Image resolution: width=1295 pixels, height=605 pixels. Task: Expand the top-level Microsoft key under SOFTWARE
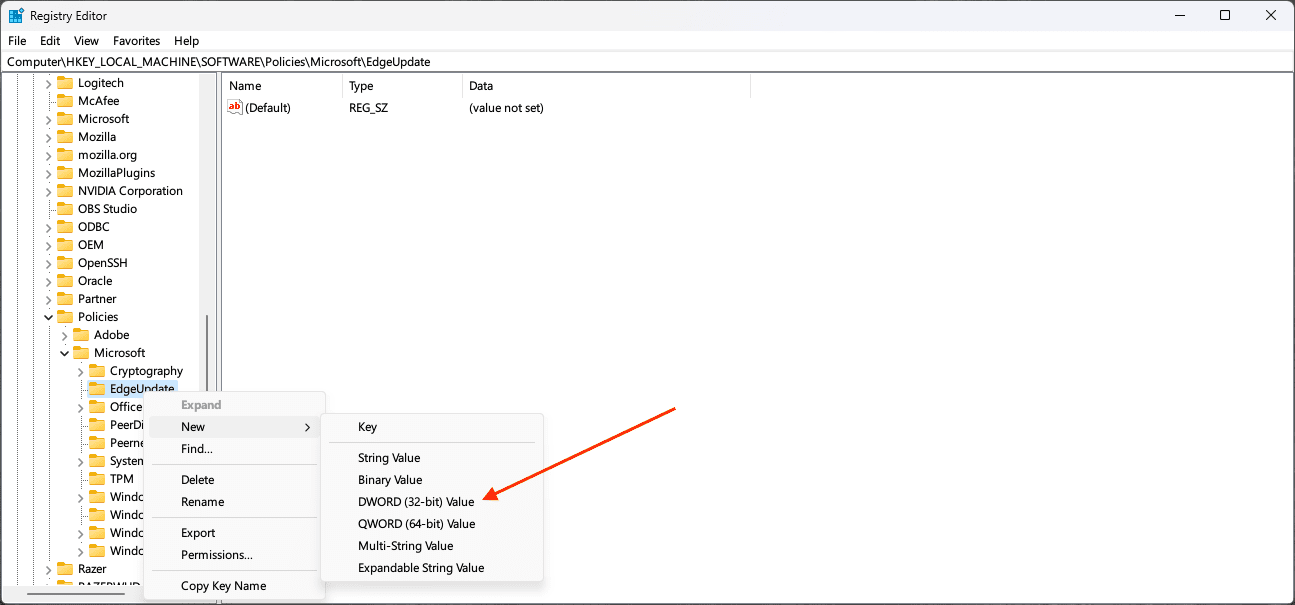click(x=49, y=119)
